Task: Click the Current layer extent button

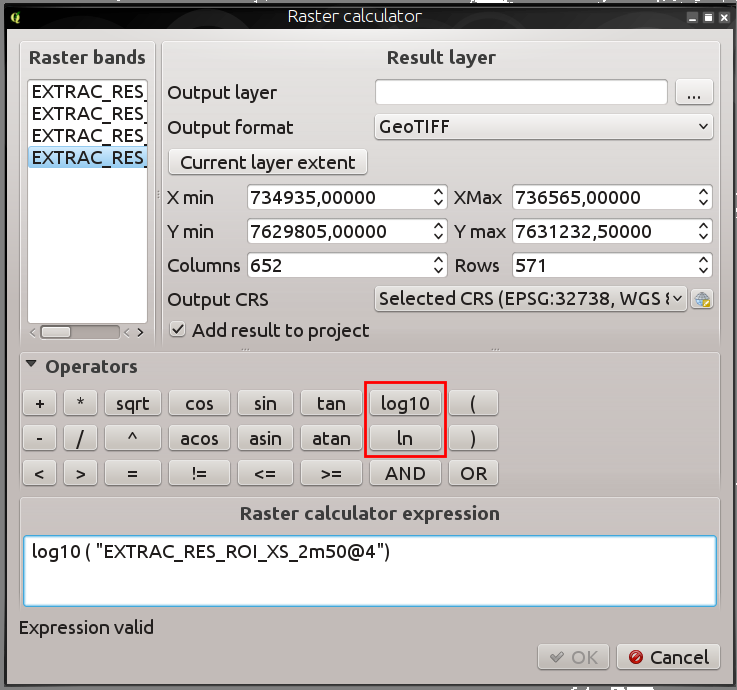Action: [x=268, y=162]
